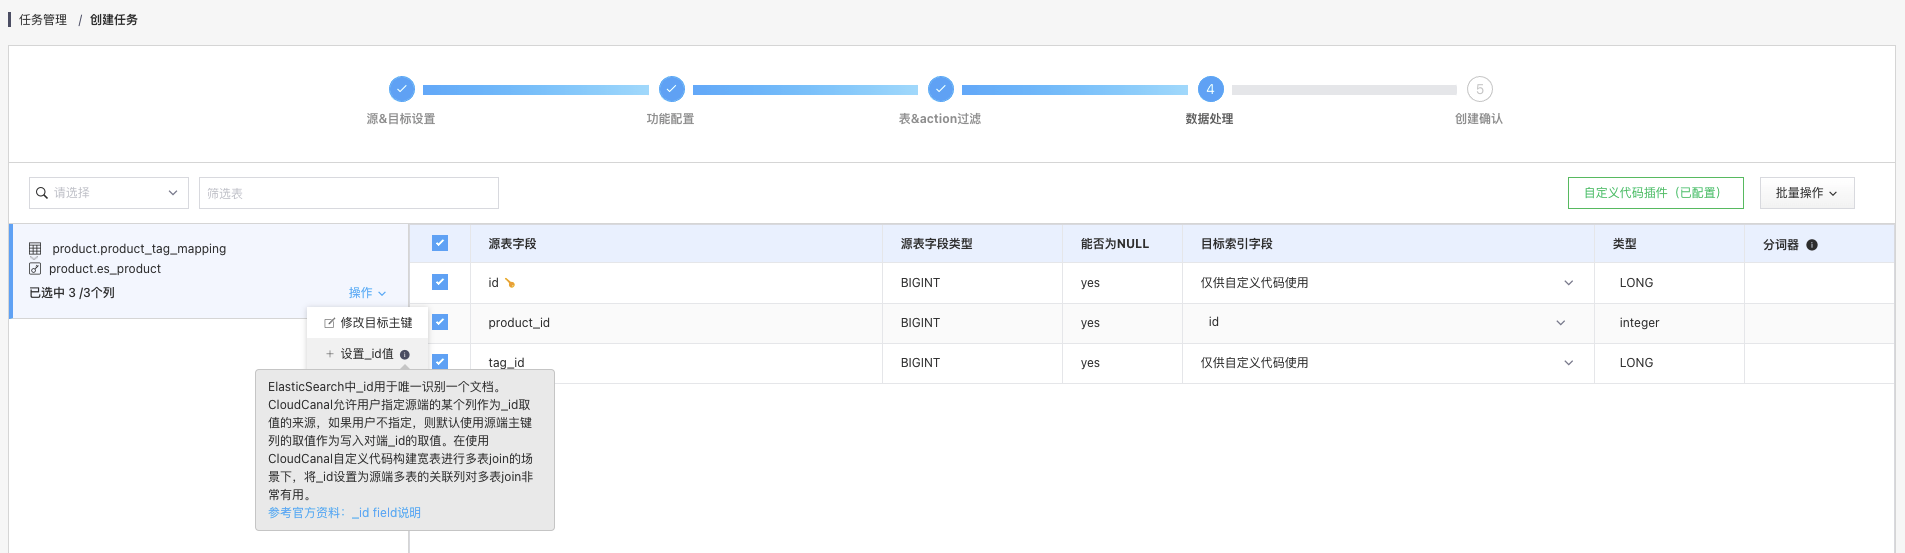Click the 自定义代码插件（已配置）button
1905x553 pixels.
(x=1656, y=193)
